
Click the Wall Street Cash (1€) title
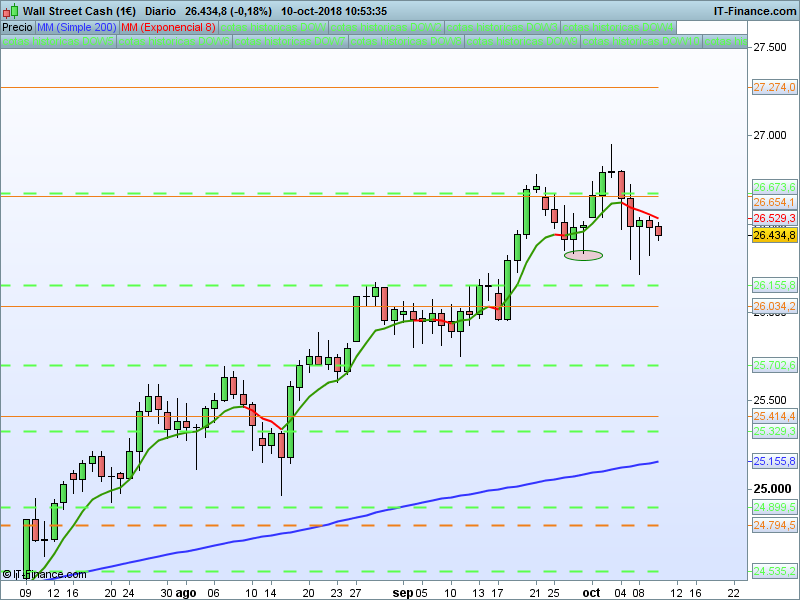coord(79,11)
